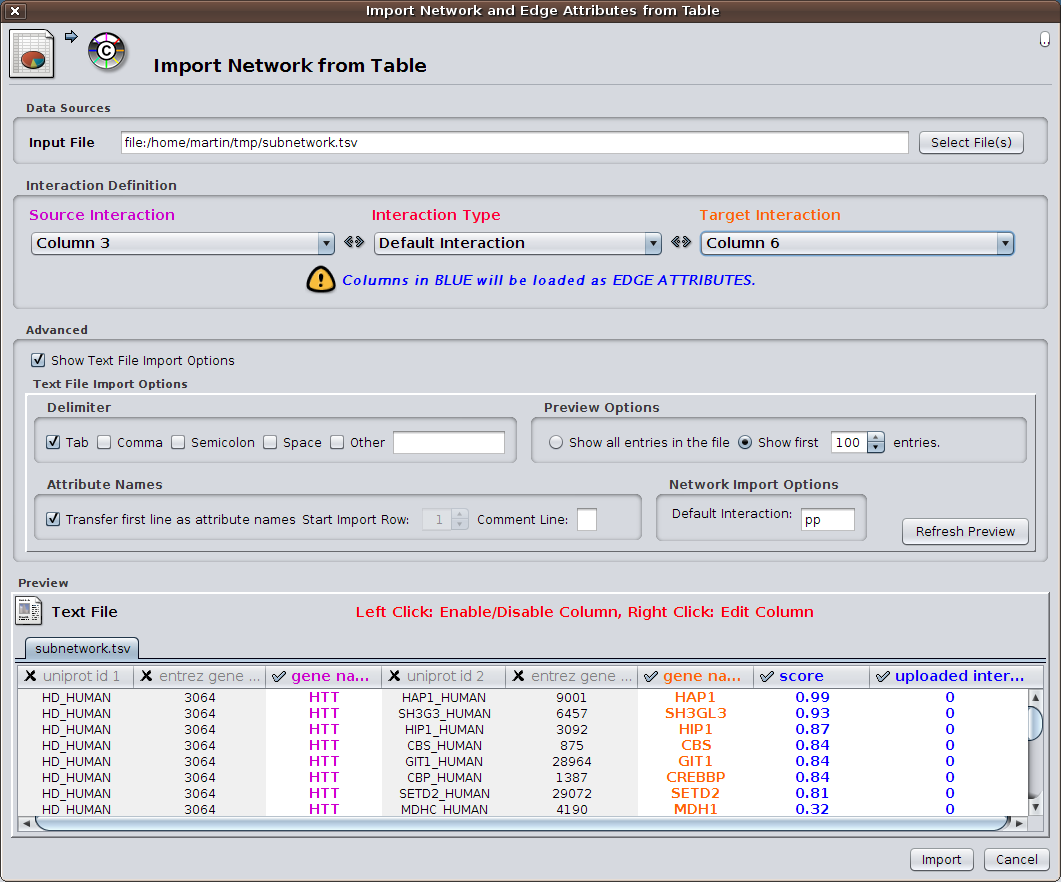Decrease the Show first entries count
The image size is (1061, 882).
click(x=876, y=447)
